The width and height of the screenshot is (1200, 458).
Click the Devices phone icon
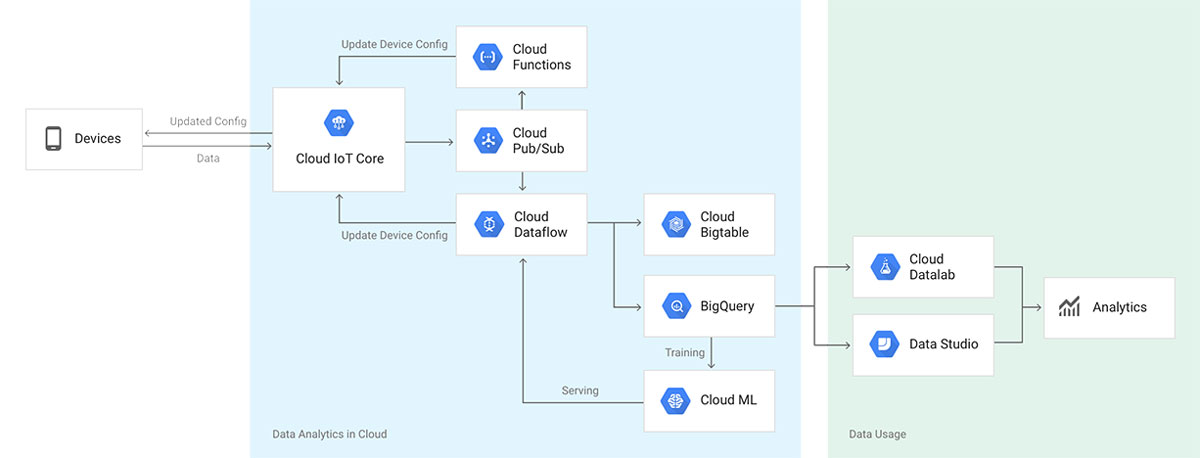(x=53, y=139)
